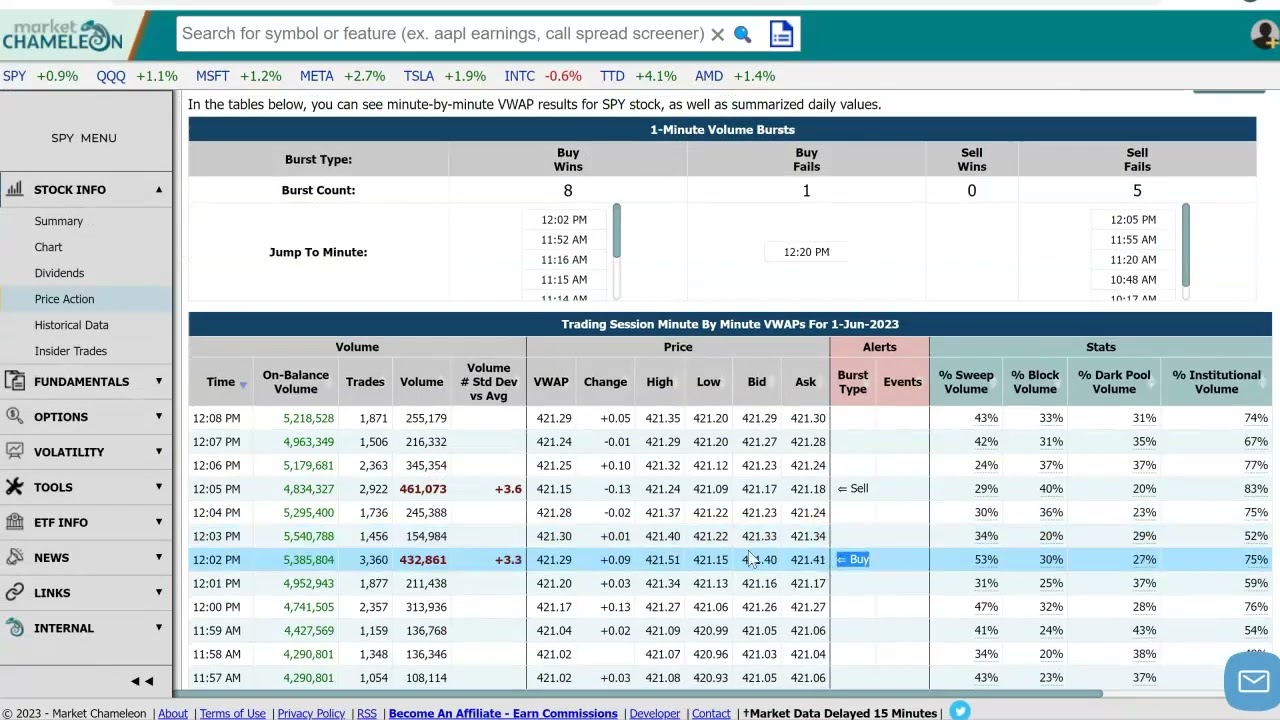The width and height of the screenshot is (1280, 720).
Task: Open the Developer footer link
Action: (x=655, y=713)
